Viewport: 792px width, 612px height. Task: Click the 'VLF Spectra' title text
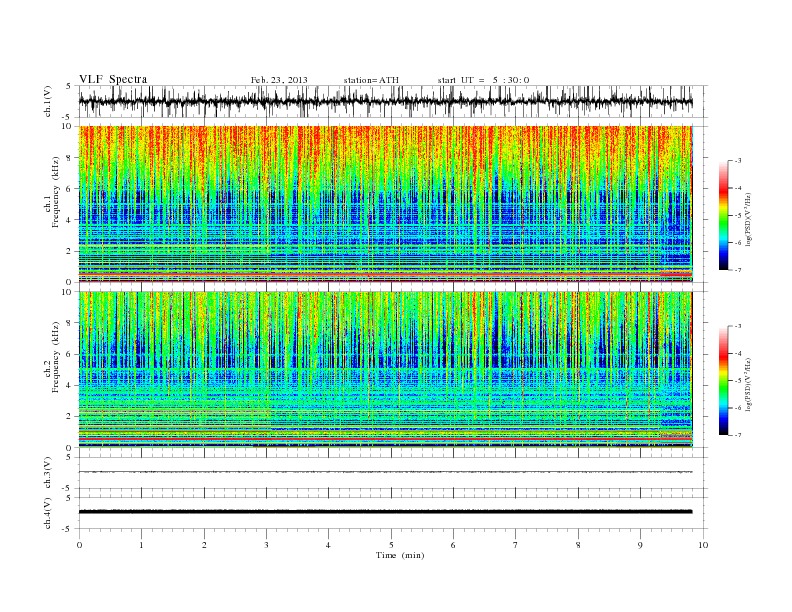click(x=113, y=79)
